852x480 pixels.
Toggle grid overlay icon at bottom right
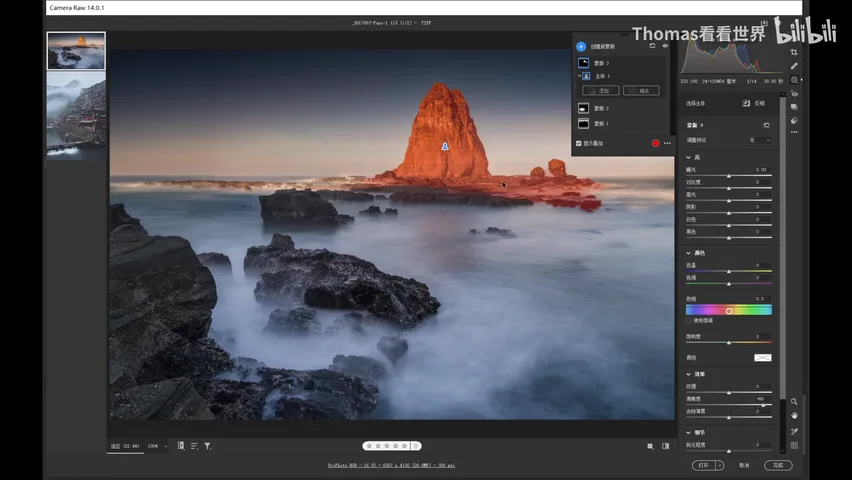click(x=794, y=445)
